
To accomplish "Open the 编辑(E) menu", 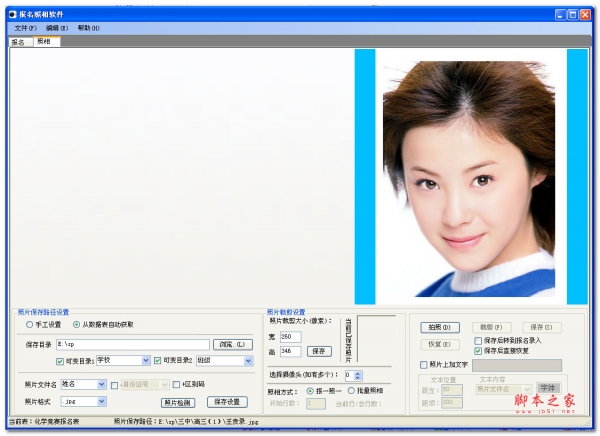I will (57, 28).
